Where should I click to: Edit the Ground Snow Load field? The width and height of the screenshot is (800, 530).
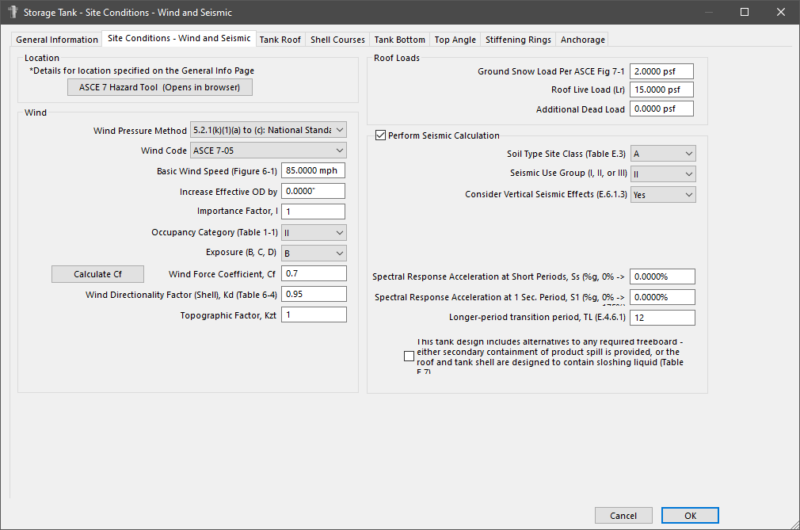pyautogui.click(x=661, y=72)
